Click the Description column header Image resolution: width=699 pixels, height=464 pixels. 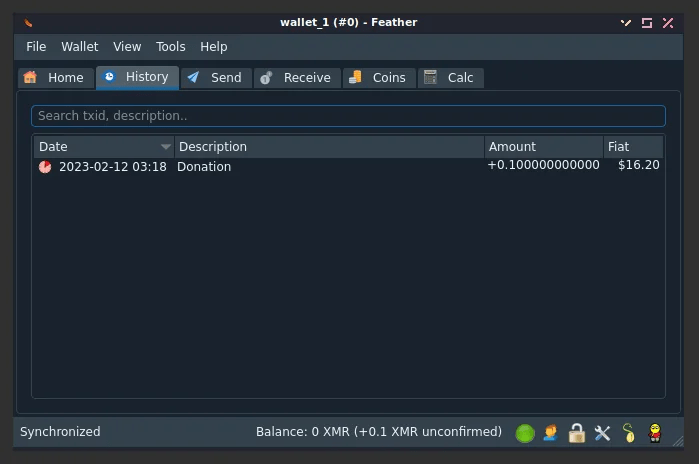[x=329, y=147]
